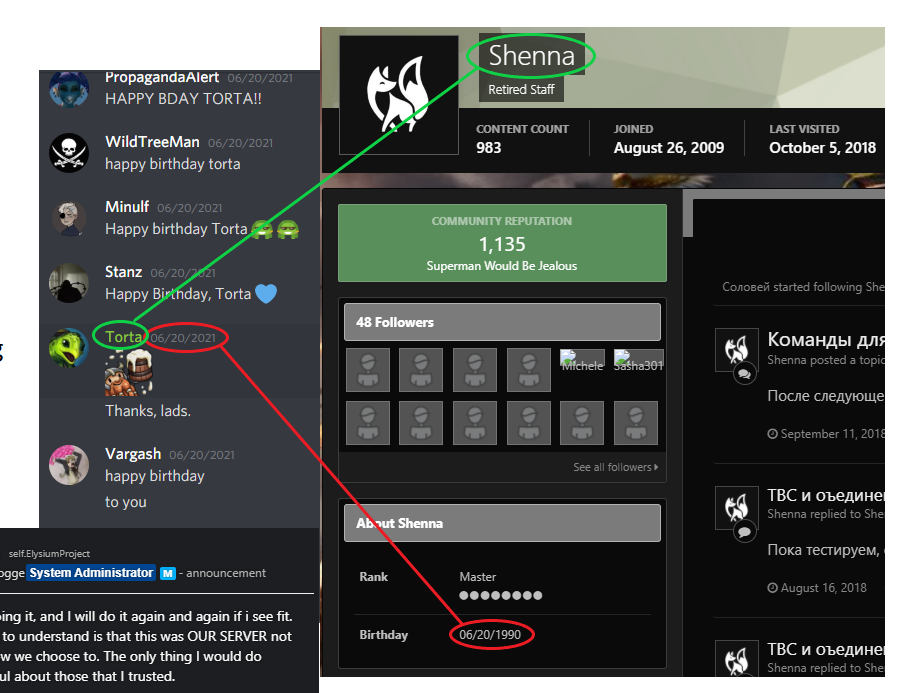
Task: Open the Команды для topic title
Action: point(826,339)
